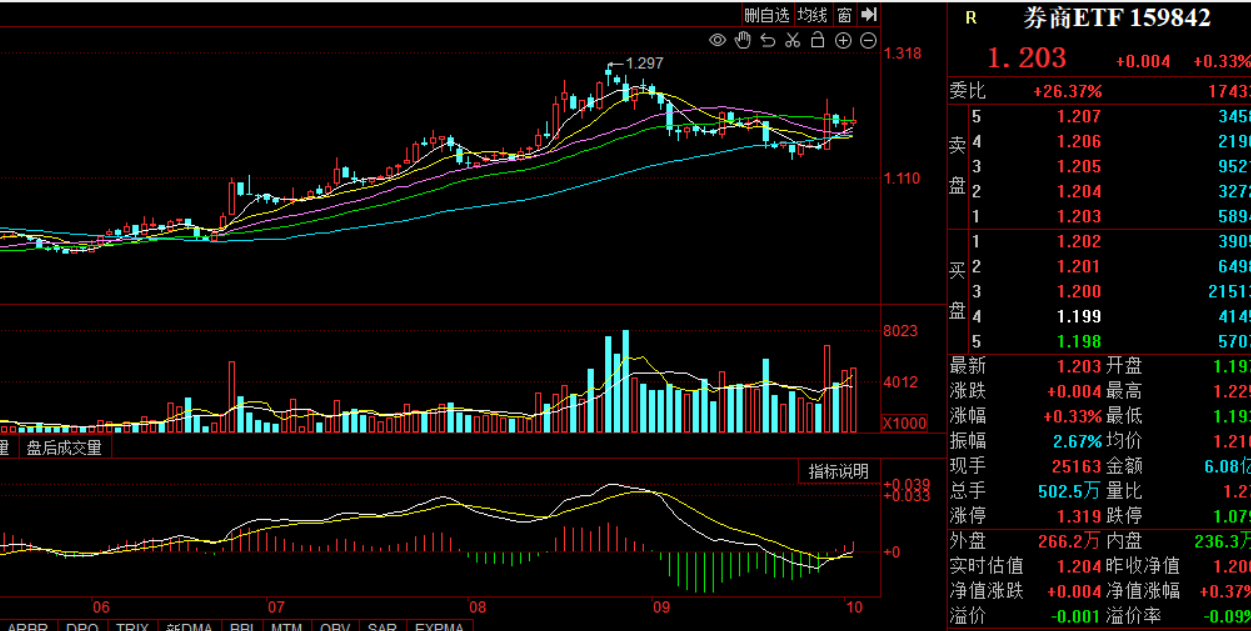Click the 窗 window button

845,14
